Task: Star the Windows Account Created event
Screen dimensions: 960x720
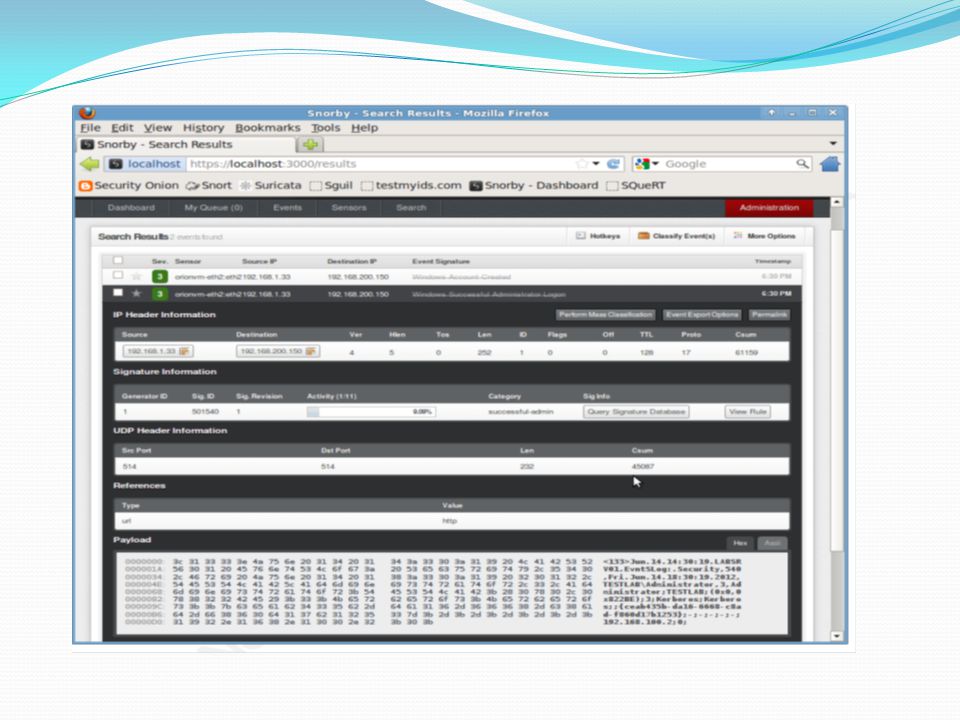Action: pos(137,276)
